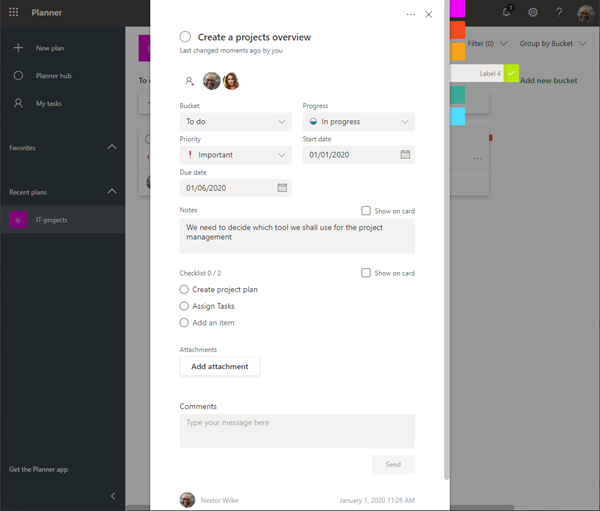This screenshot has height=511, width=600.
Task: Open the task more options ellipsis
Action: tap(411, 15)
